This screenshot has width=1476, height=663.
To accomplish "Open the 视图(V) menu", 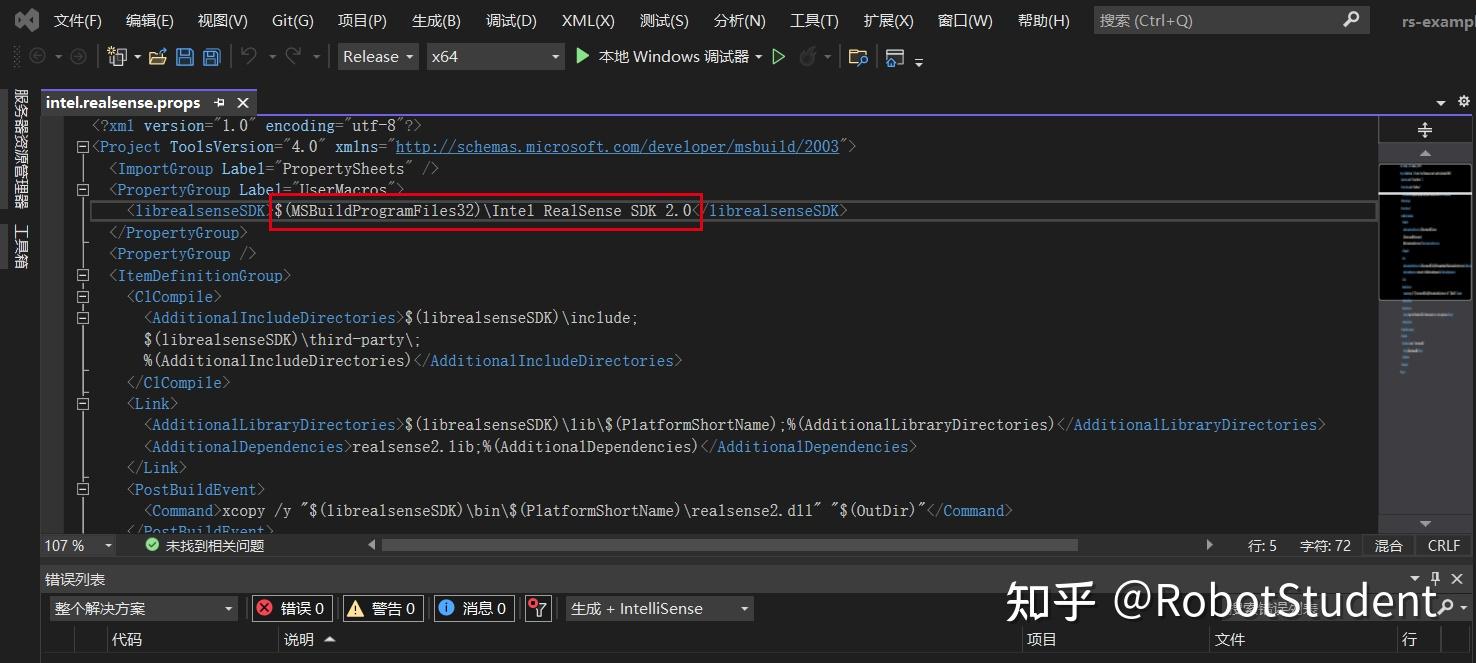I will coord(223,20).
